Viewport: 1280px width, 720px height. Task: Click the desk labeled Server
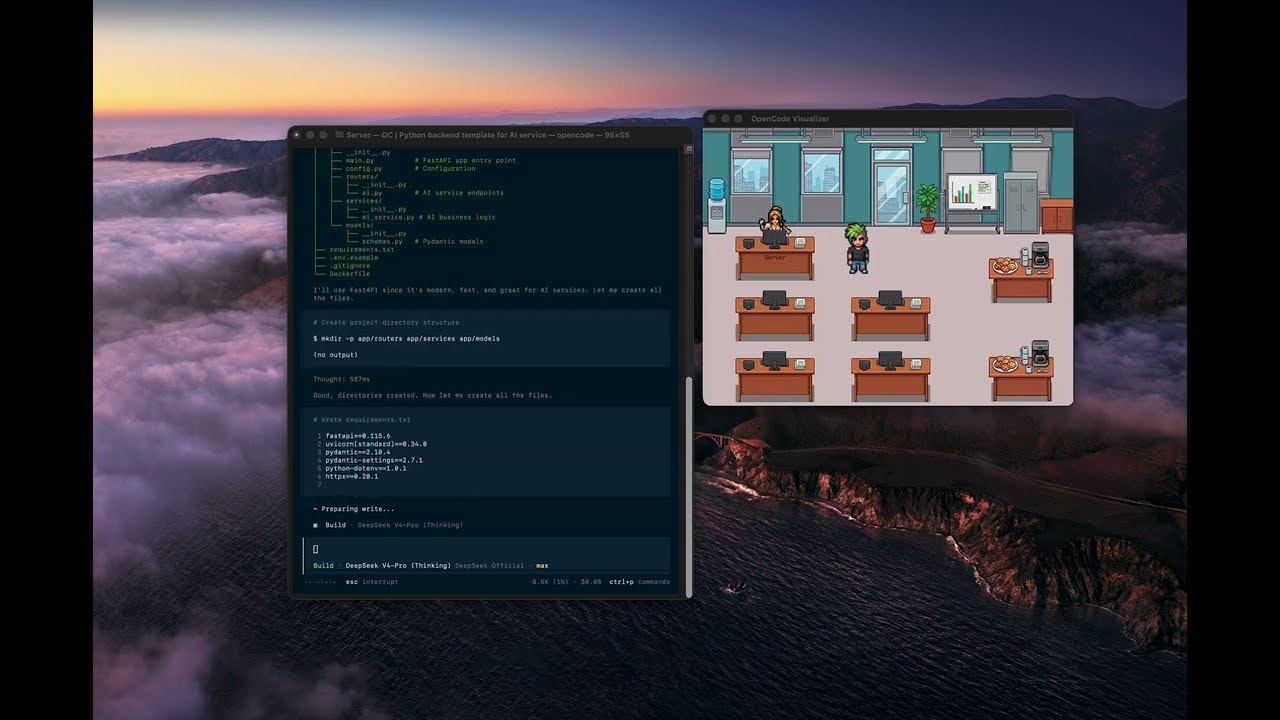pos(775,258)
